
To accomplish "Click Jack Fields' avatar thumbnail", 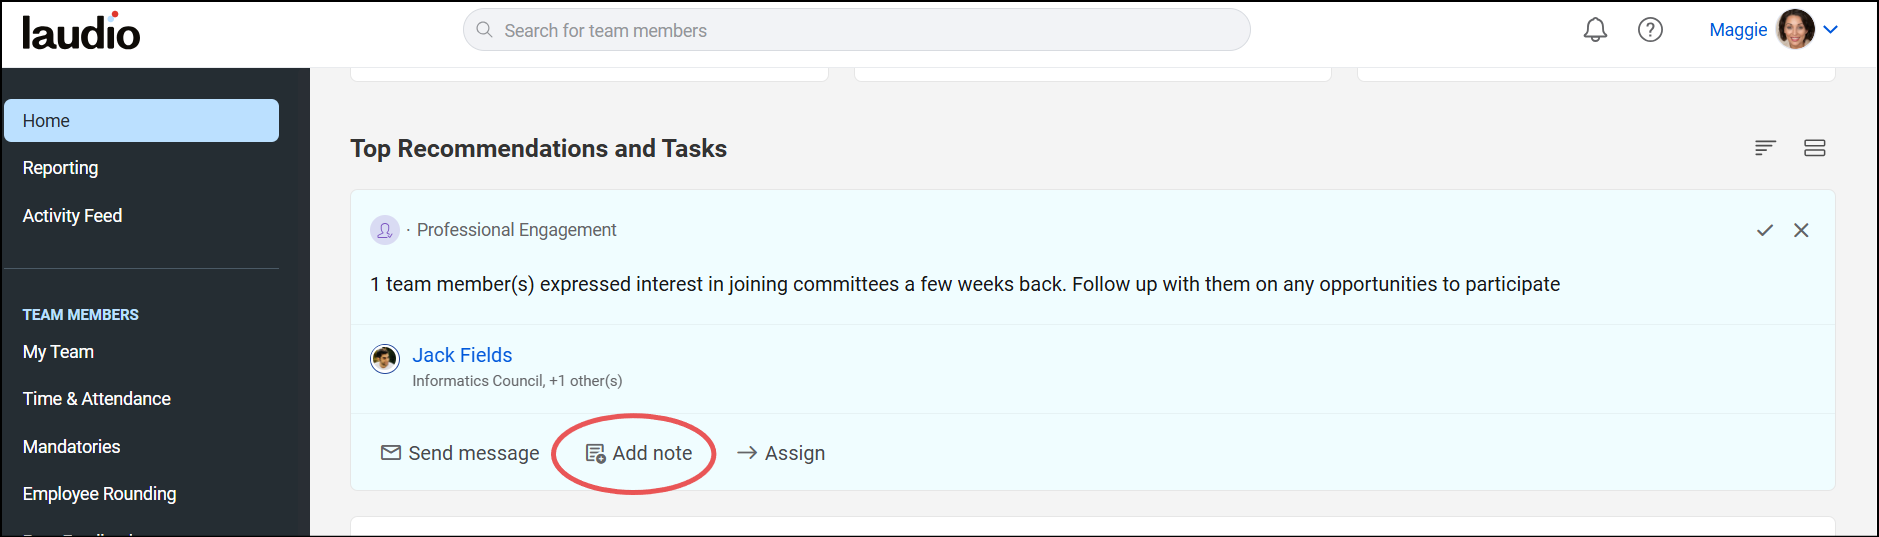I will click(x=385, y=358).
